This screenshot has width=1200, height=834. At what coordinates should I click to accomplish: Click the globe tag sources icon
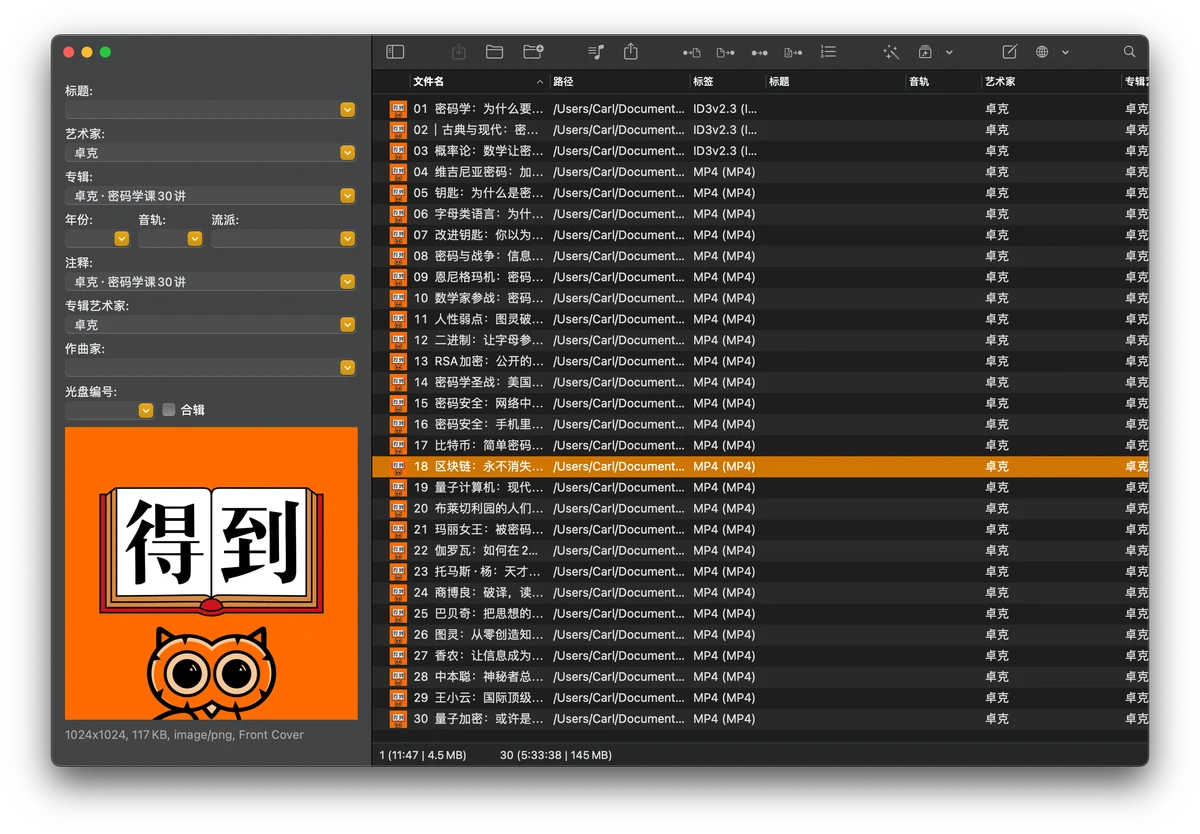point(1042,52)
